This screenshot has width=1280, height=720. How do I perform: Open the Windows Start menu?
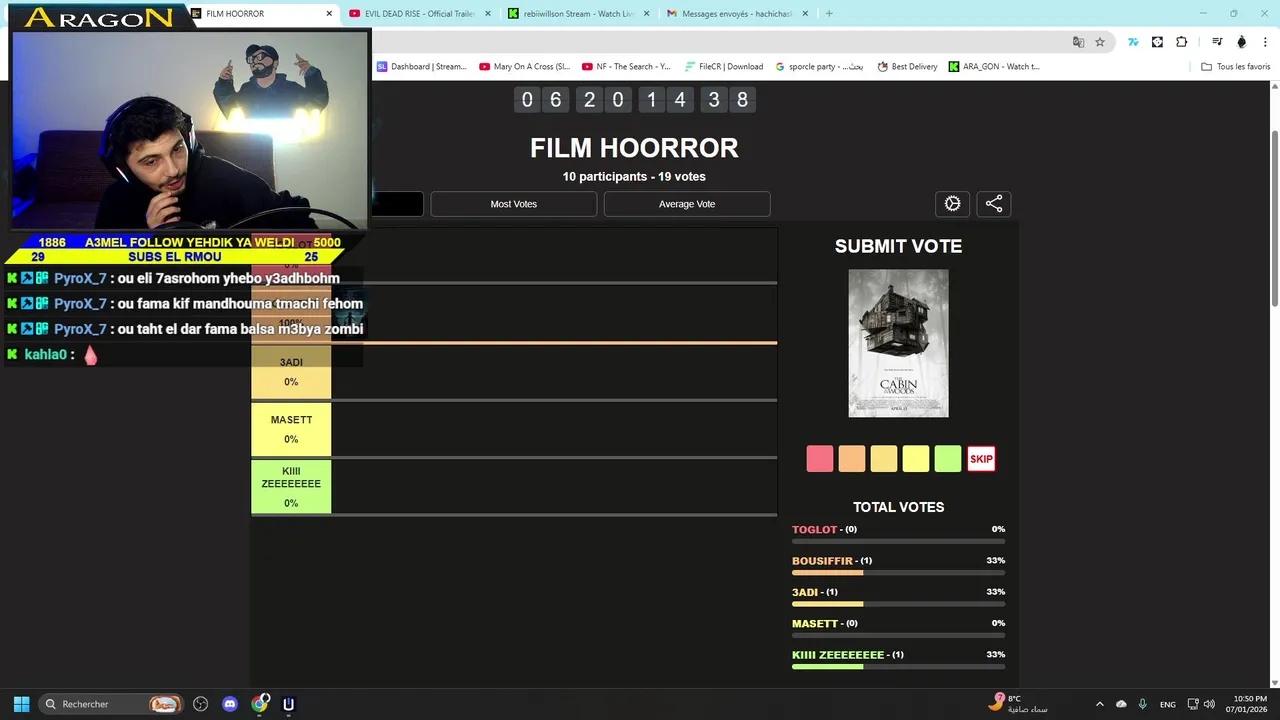point(21,704)
